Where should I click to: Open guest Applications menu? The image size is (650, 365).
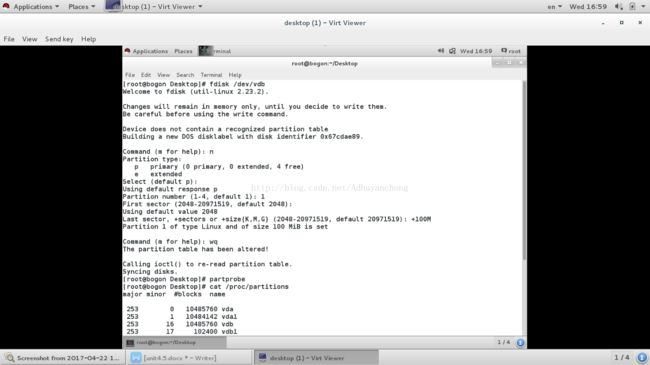(150, 51)
